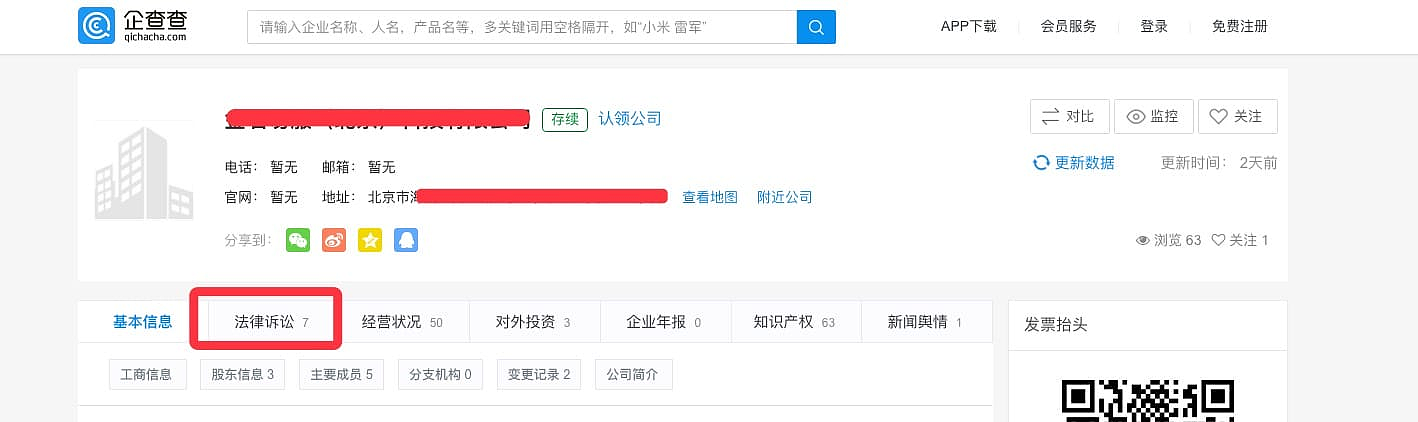1418x422 pixels.
Task: Jump to 变更记录 section
Action: tap(538, 375)
